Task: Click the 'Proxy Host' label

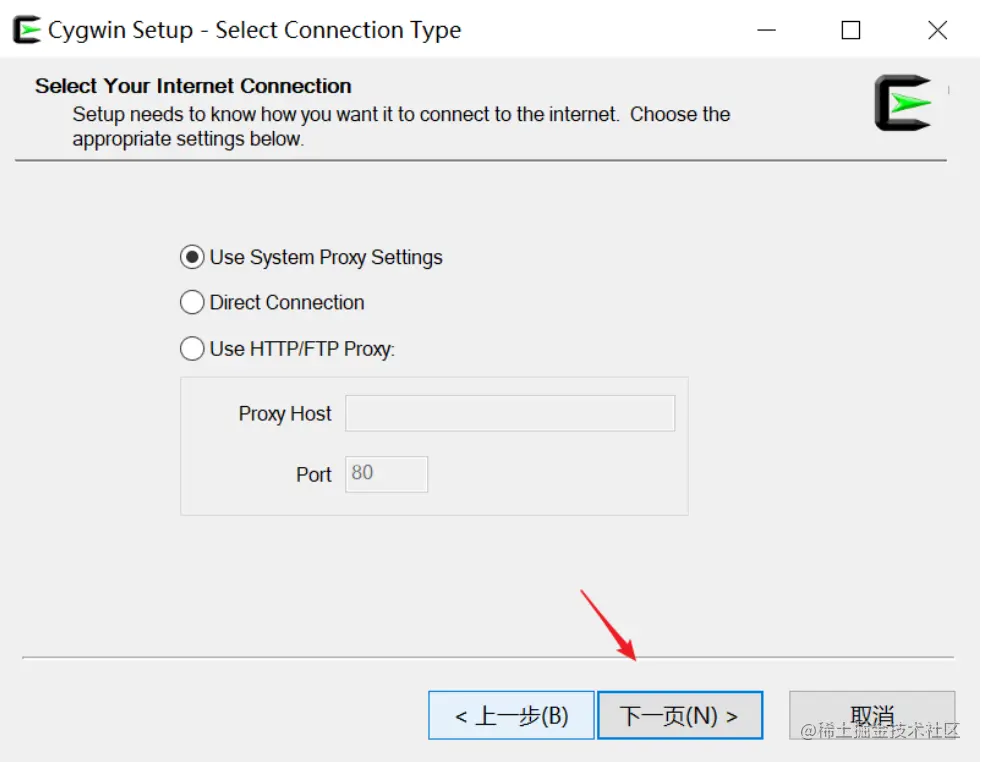Action: (x=285, y=414)
